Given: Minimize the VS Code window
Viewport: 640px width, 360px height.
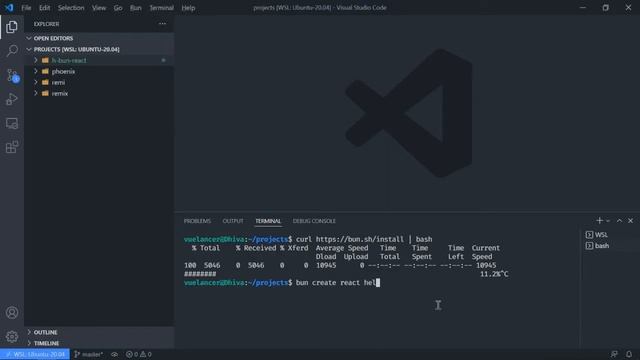Looking at the screenshot, I should click(583, 8).
